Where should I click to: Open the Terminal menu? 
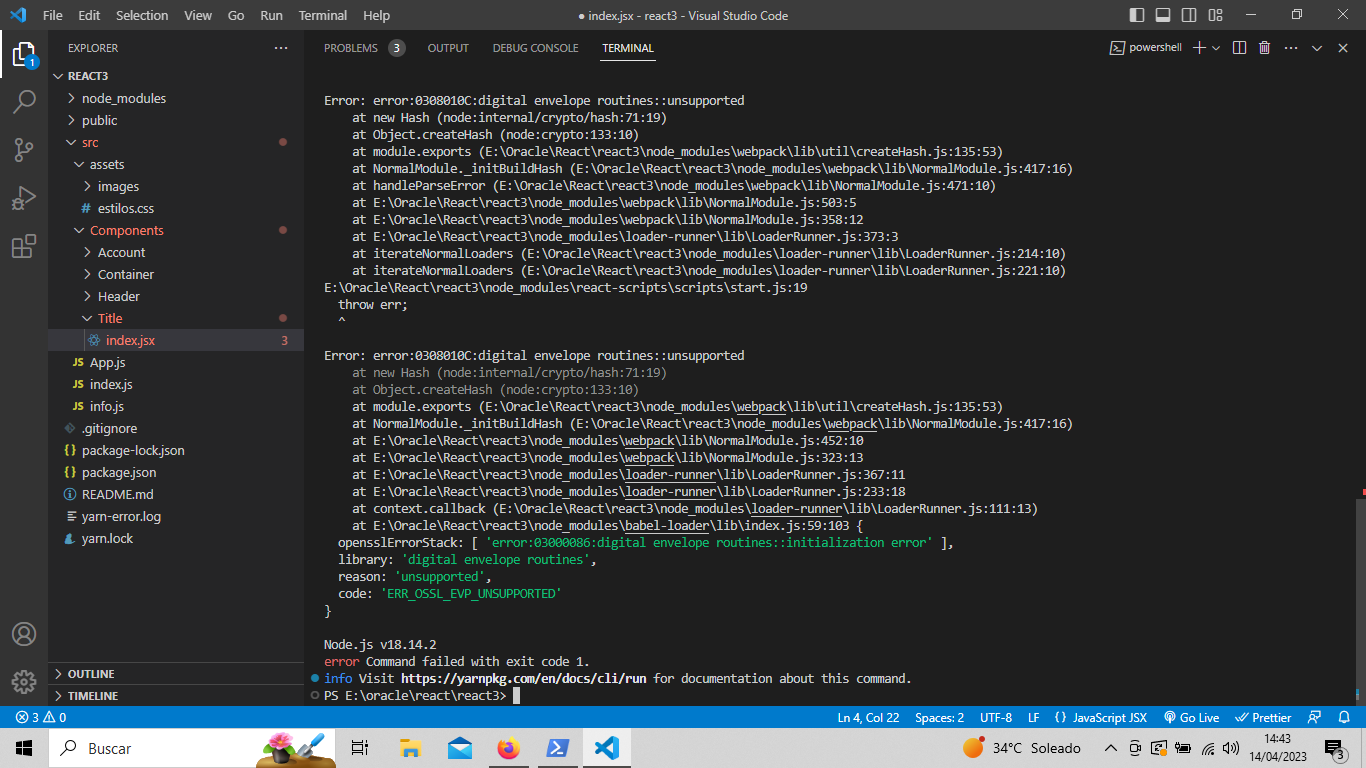tap(323, 15)
